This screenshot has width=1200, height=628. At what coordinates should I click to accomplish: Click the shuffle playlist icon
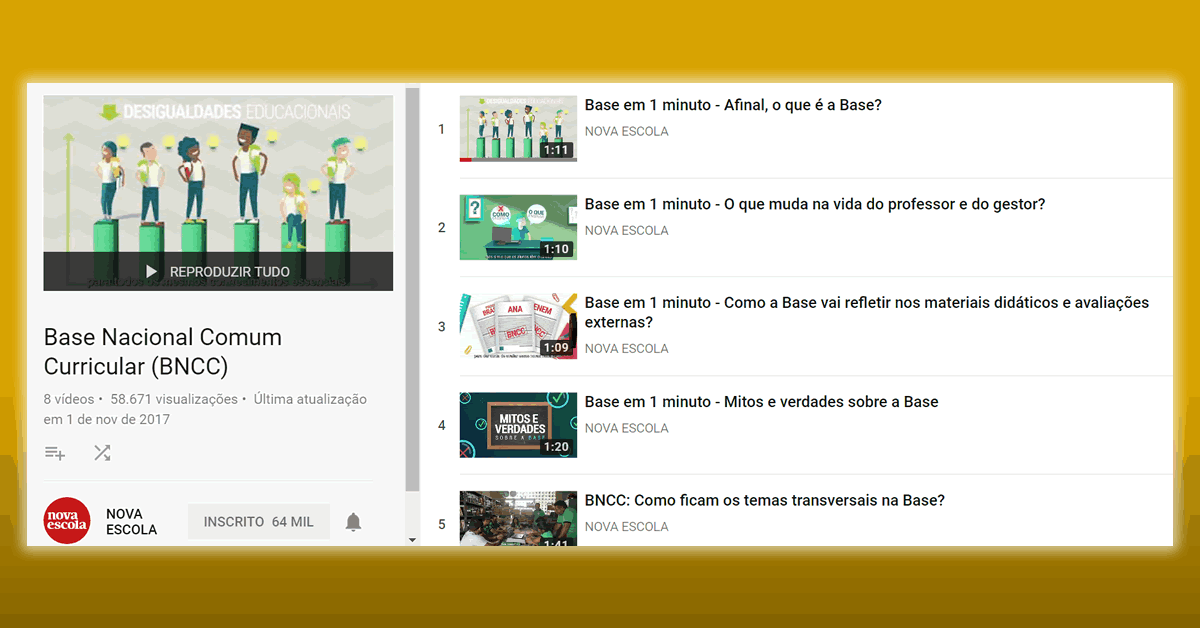[102, 453]
